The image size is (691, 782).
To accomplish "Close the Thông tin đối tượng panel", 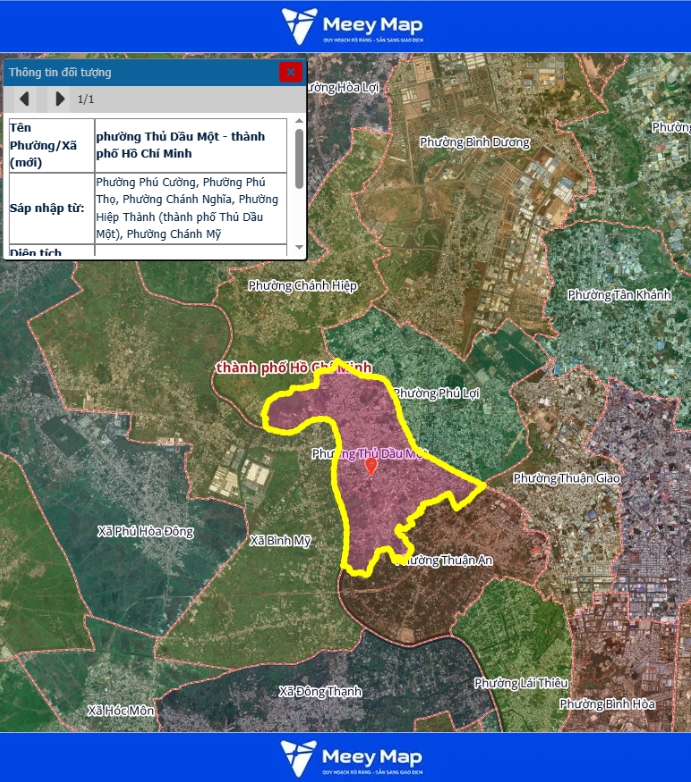I will click(x=290, y=72).
